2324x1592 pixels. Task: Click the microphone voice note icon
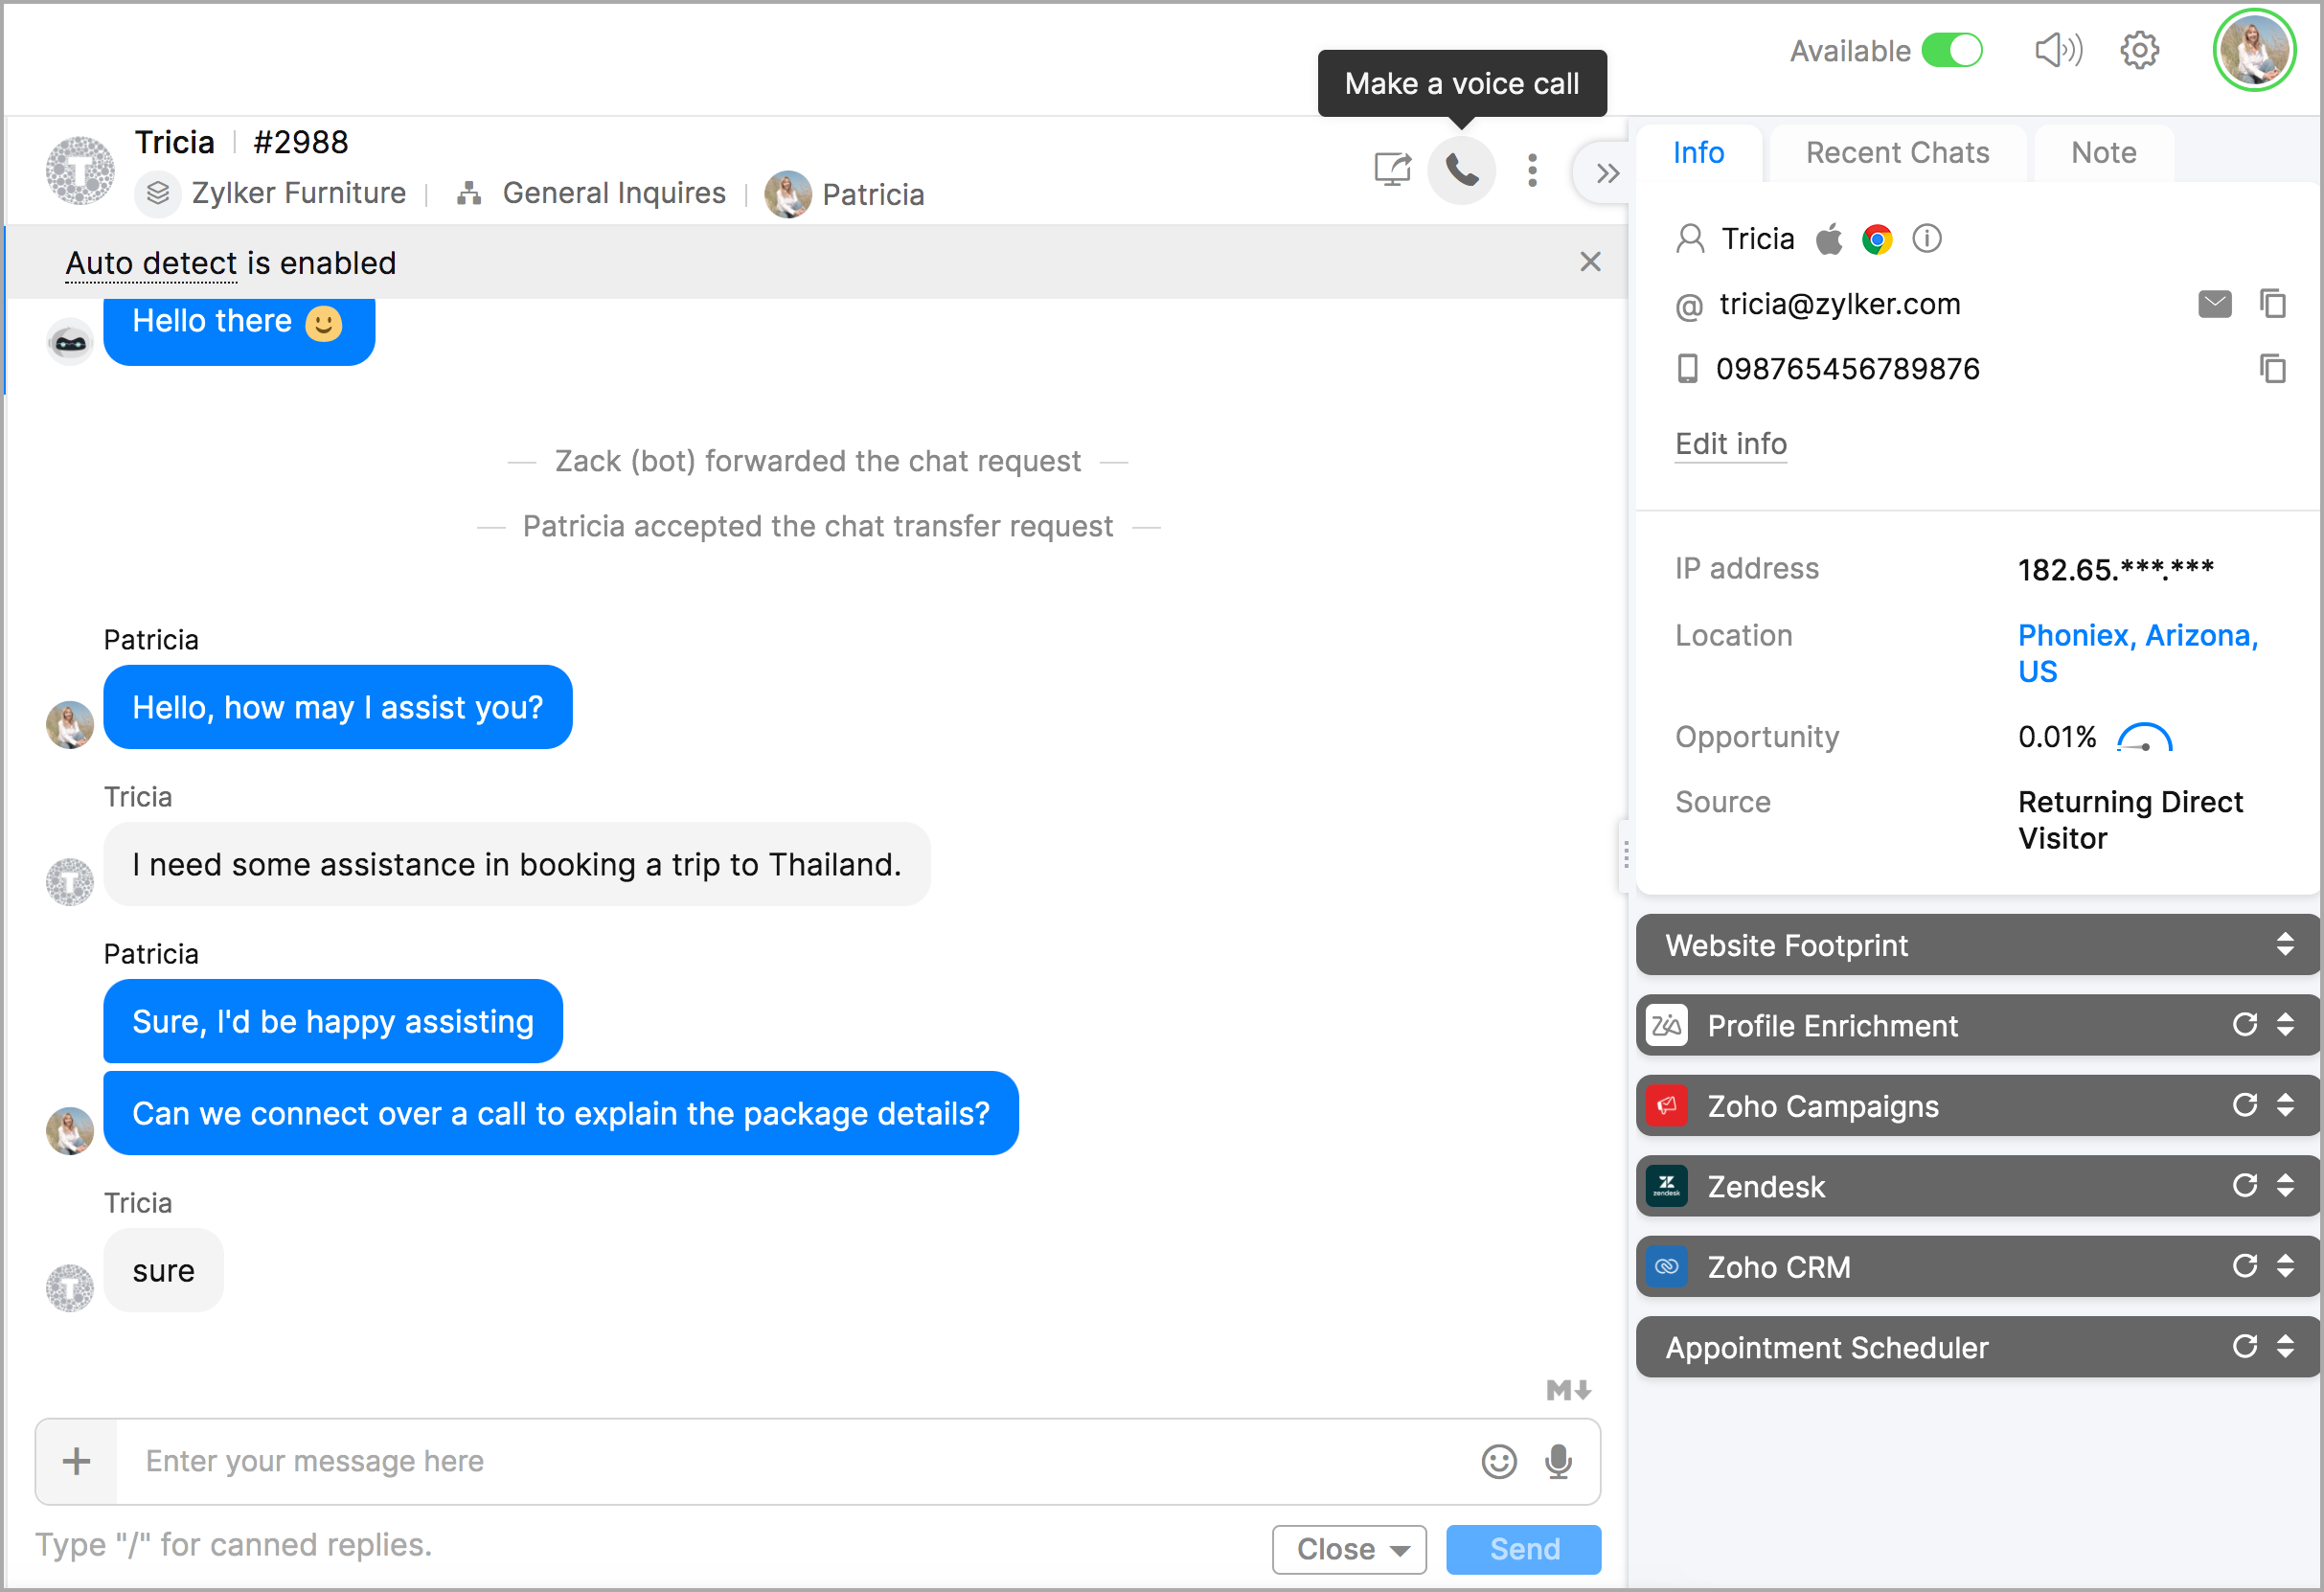pyautogui.click(x=1557, y=1462)
